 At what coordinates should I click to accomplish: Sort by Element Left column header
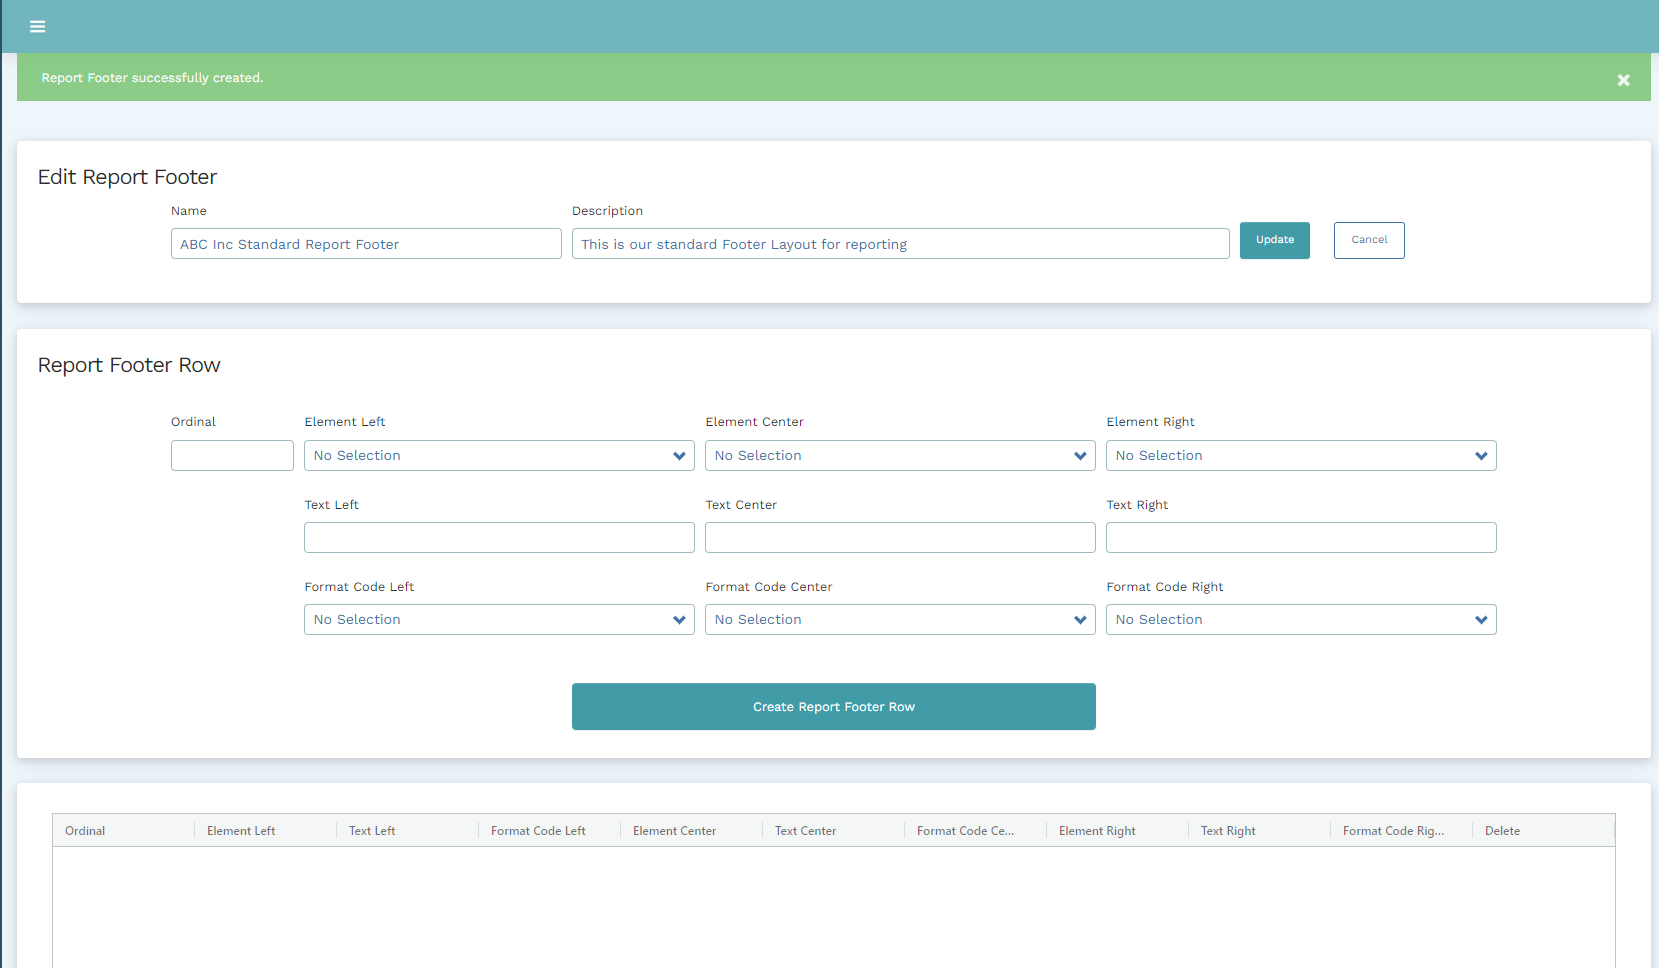[x=241, y=831]
